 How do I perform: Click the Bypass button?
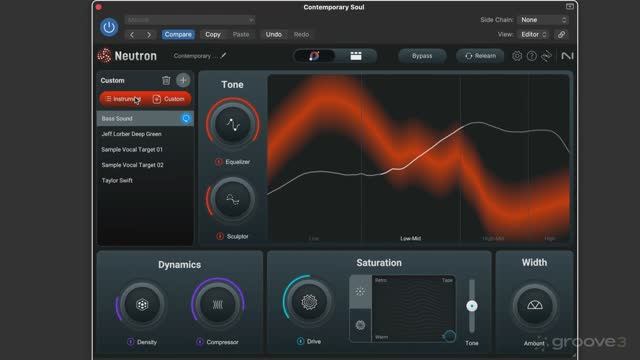tap(422, 56)
